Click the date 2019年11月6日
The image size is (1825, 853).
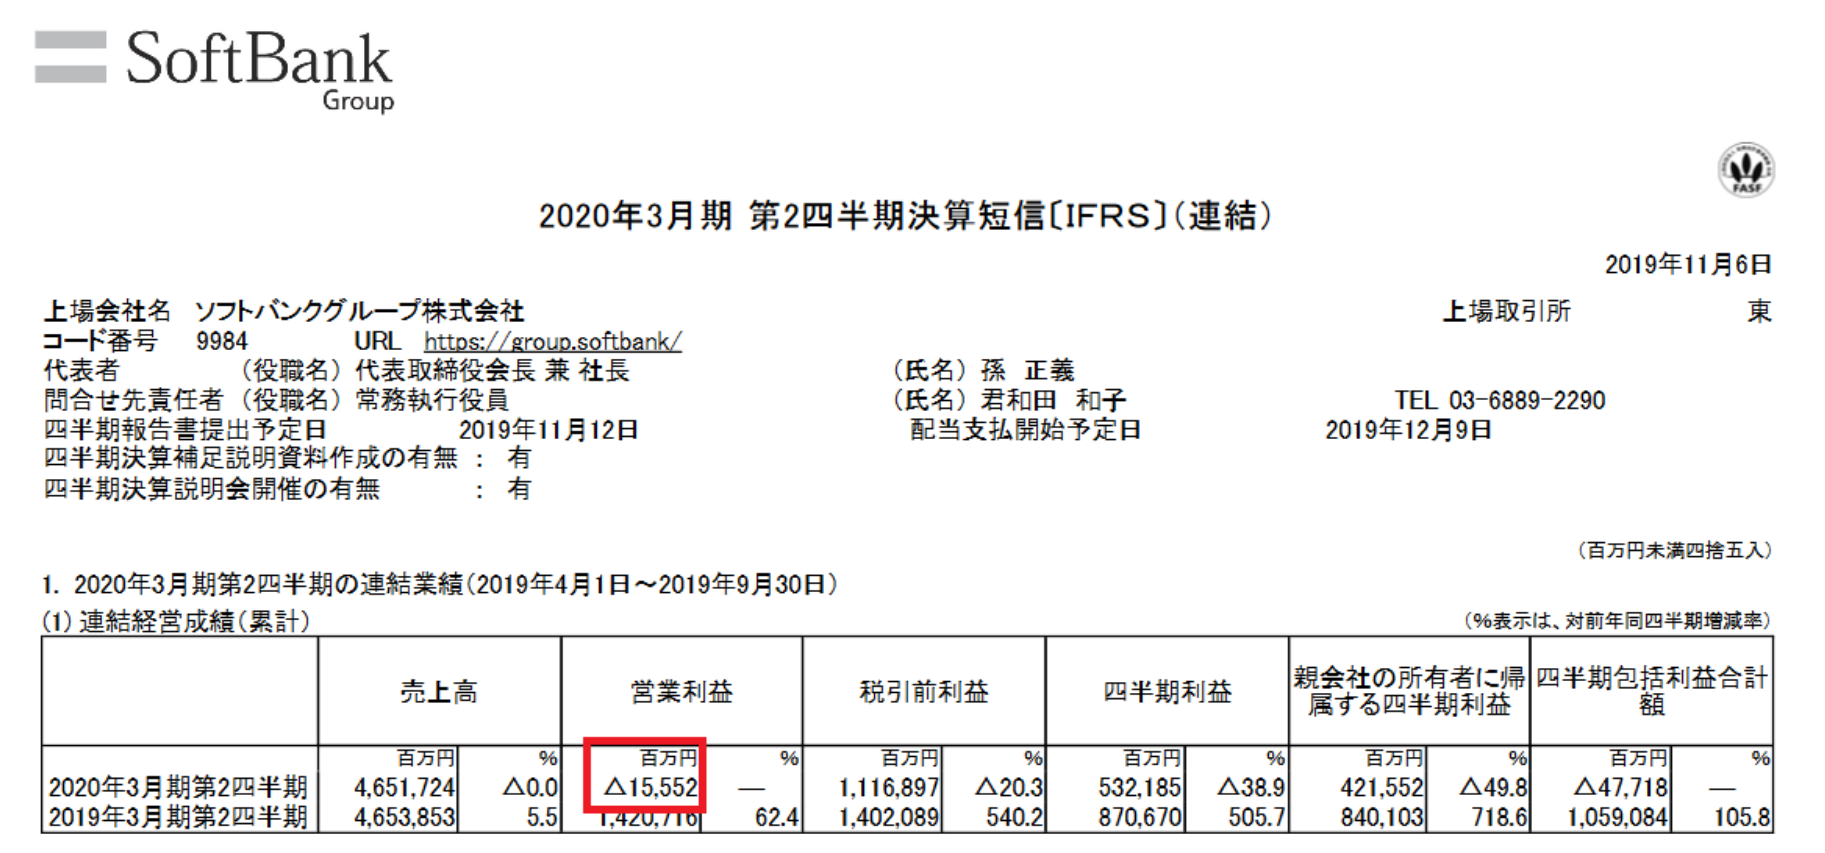pyautogui.click(x=1688, y=264)
